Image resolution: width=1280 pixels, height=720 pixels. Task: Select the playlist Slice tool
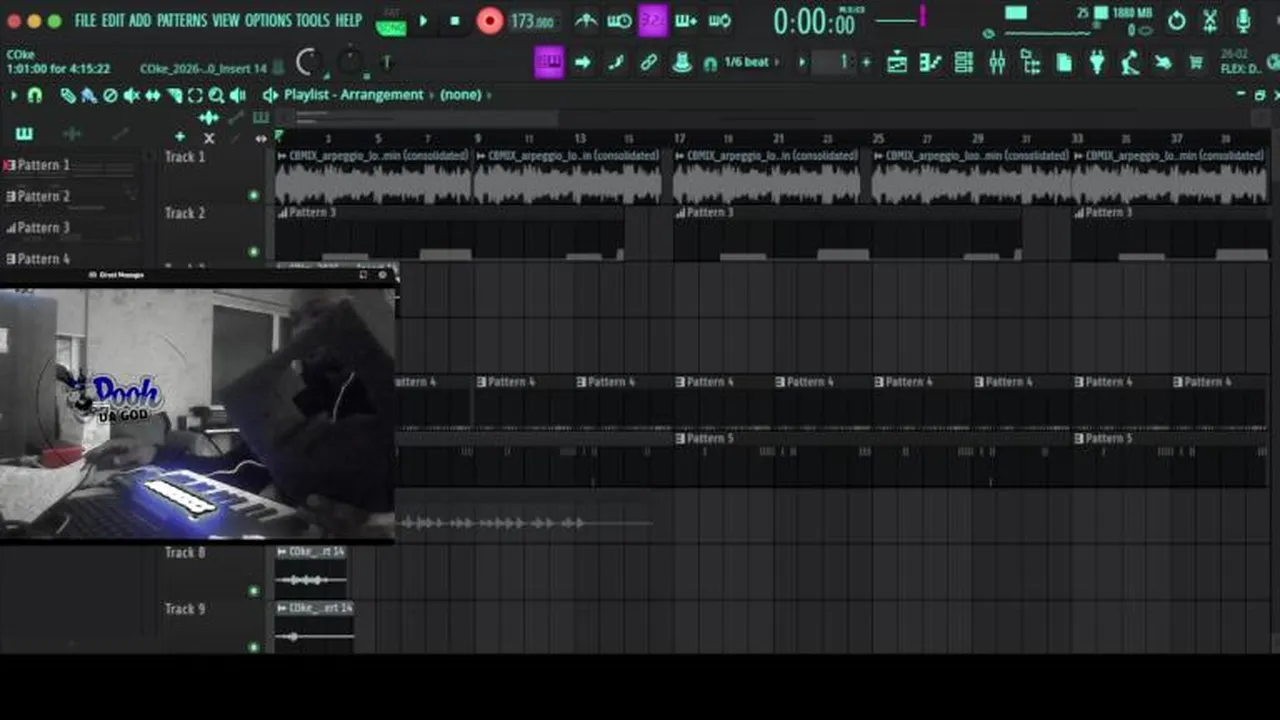174,95
